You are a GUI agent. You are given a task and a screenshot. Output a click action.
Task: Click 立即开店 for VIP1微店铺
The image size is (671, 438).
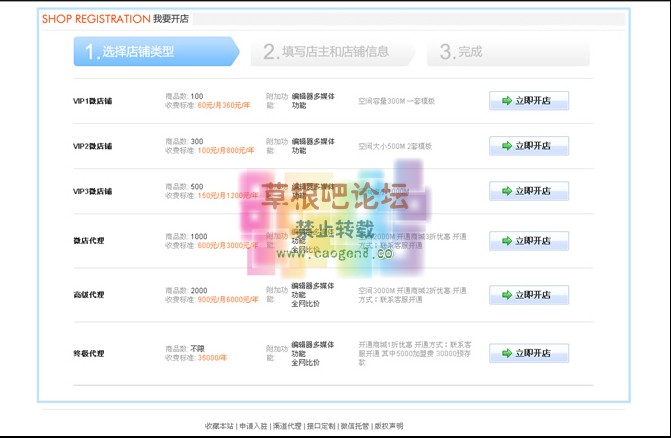(528, 100)
